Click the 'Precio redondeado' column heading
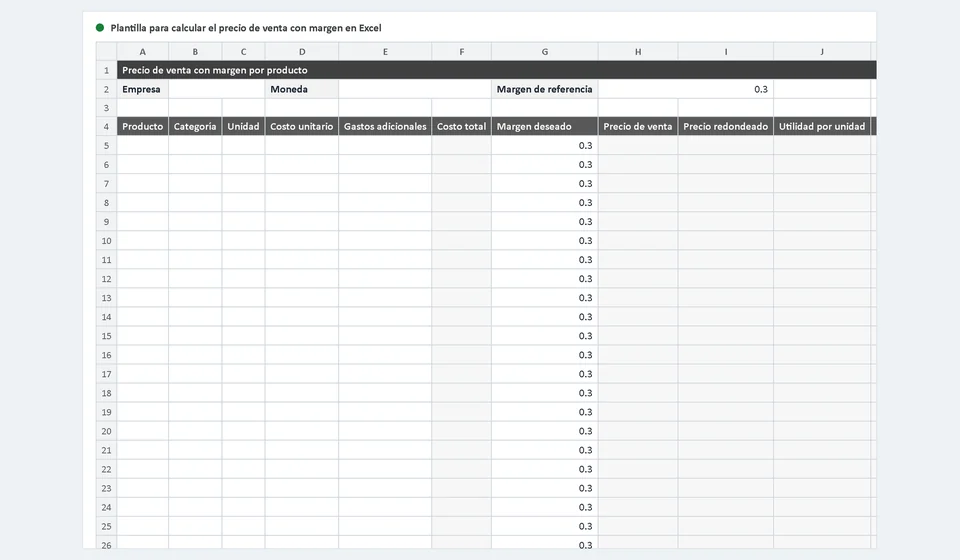960x560 pixels. click(726, 127)
